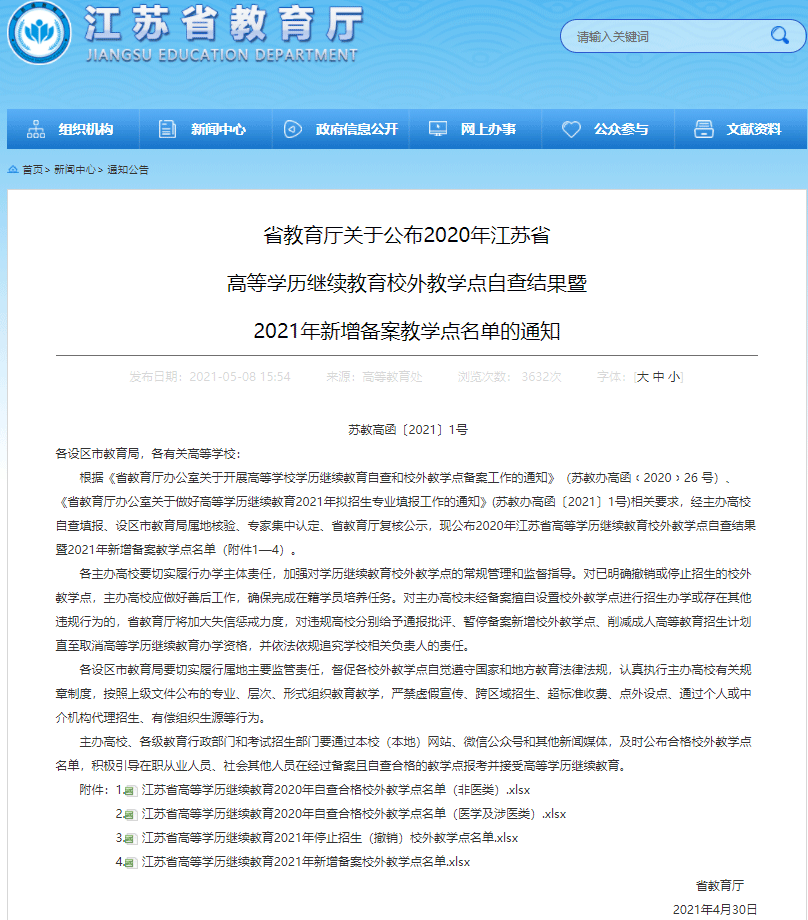Click xlsx icon of attachment 4
The image size is (808, 920).
click(x=130, y=863)
